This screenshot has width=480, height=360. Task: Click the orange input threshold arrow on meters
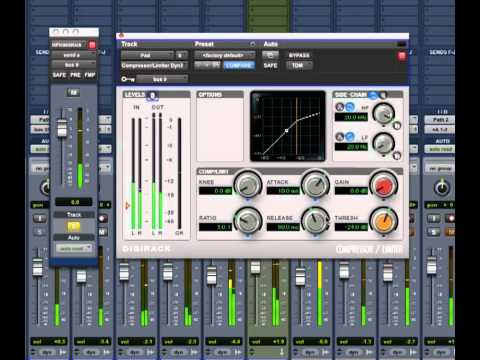(127, 206)
